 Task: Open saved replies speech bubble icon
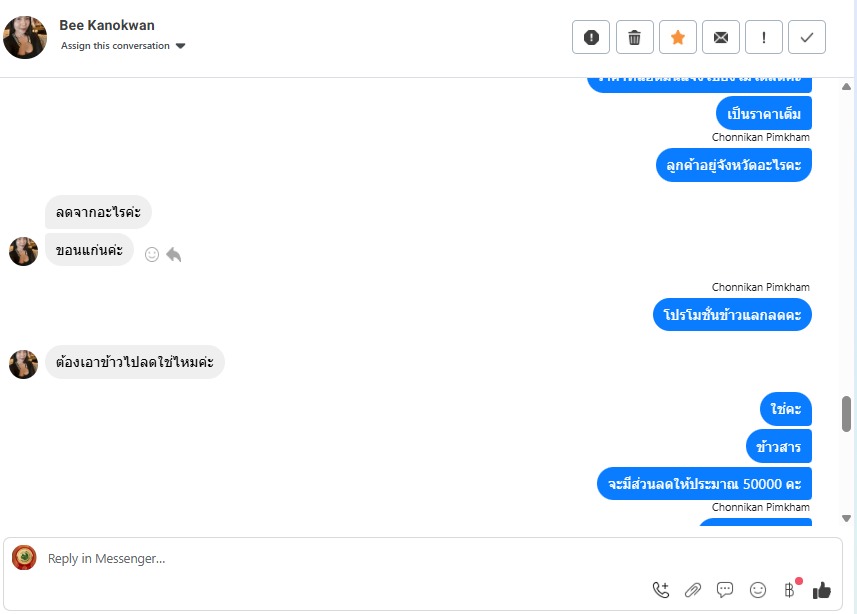725,590
